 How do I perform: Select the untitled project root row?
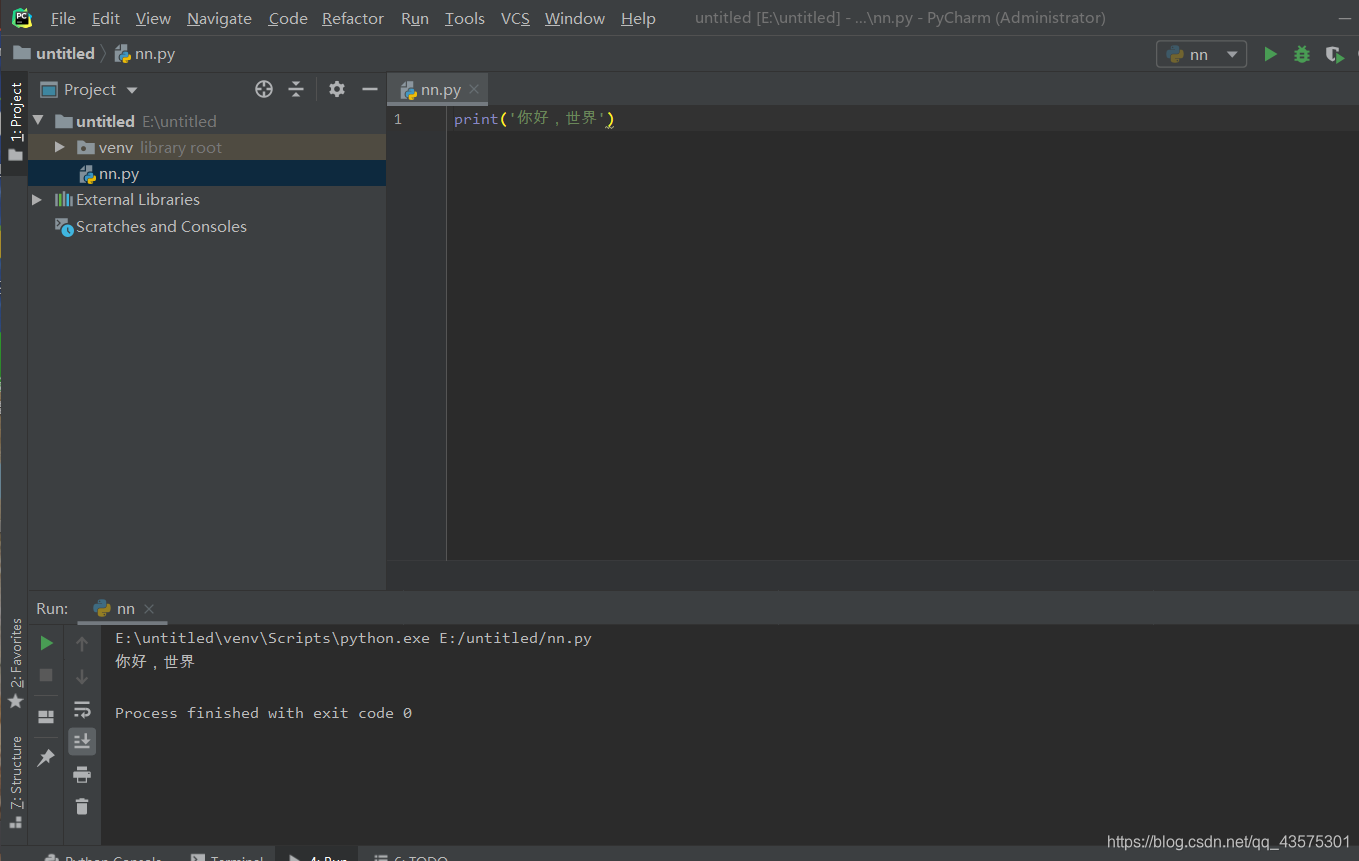(207, 121)
